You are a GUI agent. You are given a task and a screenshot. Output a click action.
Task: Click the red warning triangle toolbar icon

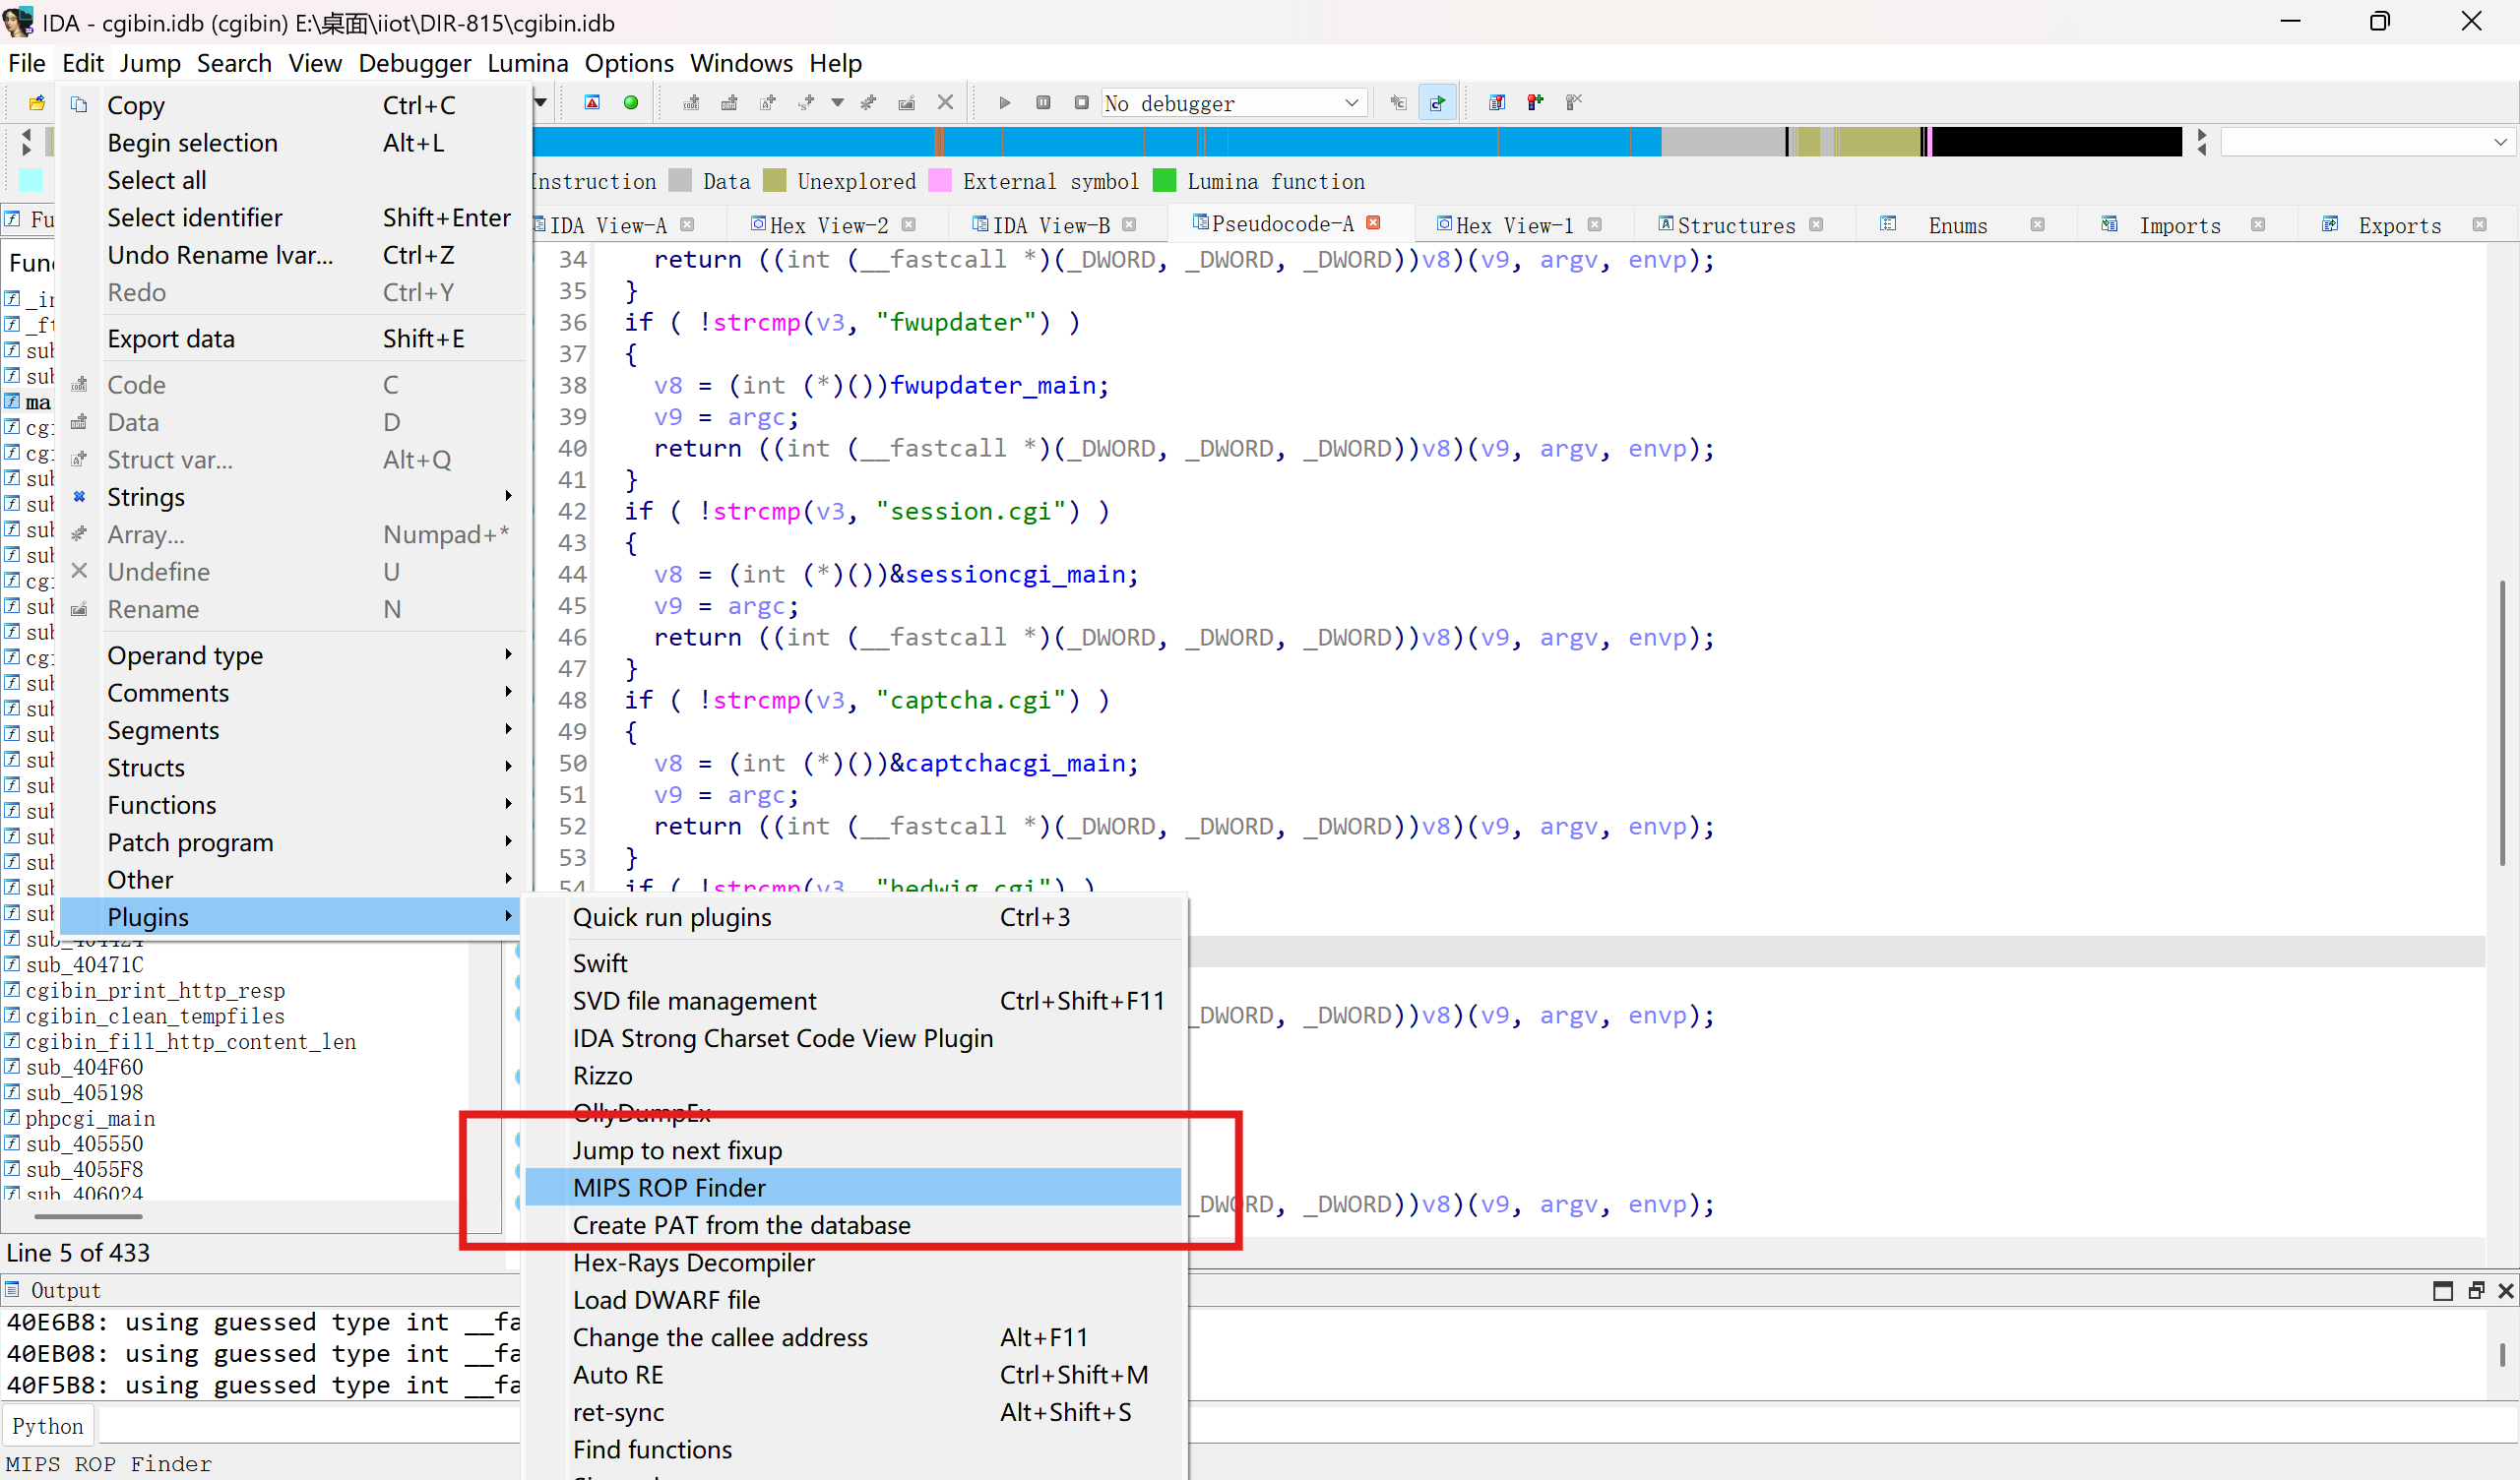pyautogui.click(x=592, y=103)
